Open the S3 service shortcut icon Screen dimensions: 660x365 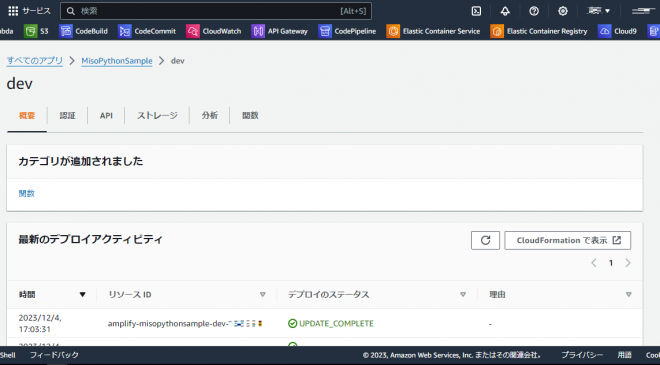pos(30,31)
